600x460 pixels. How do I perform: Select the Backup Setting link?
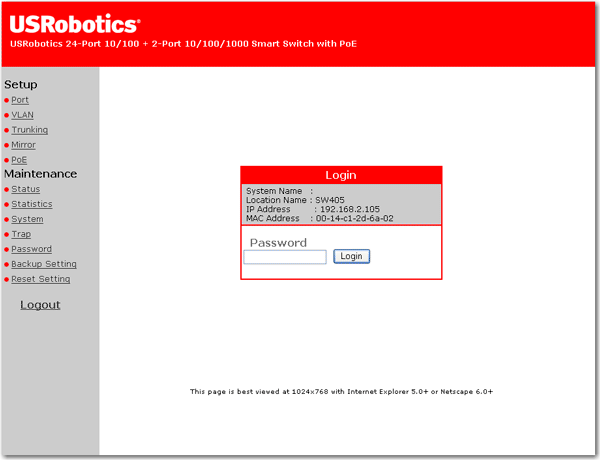click(44, 264)
